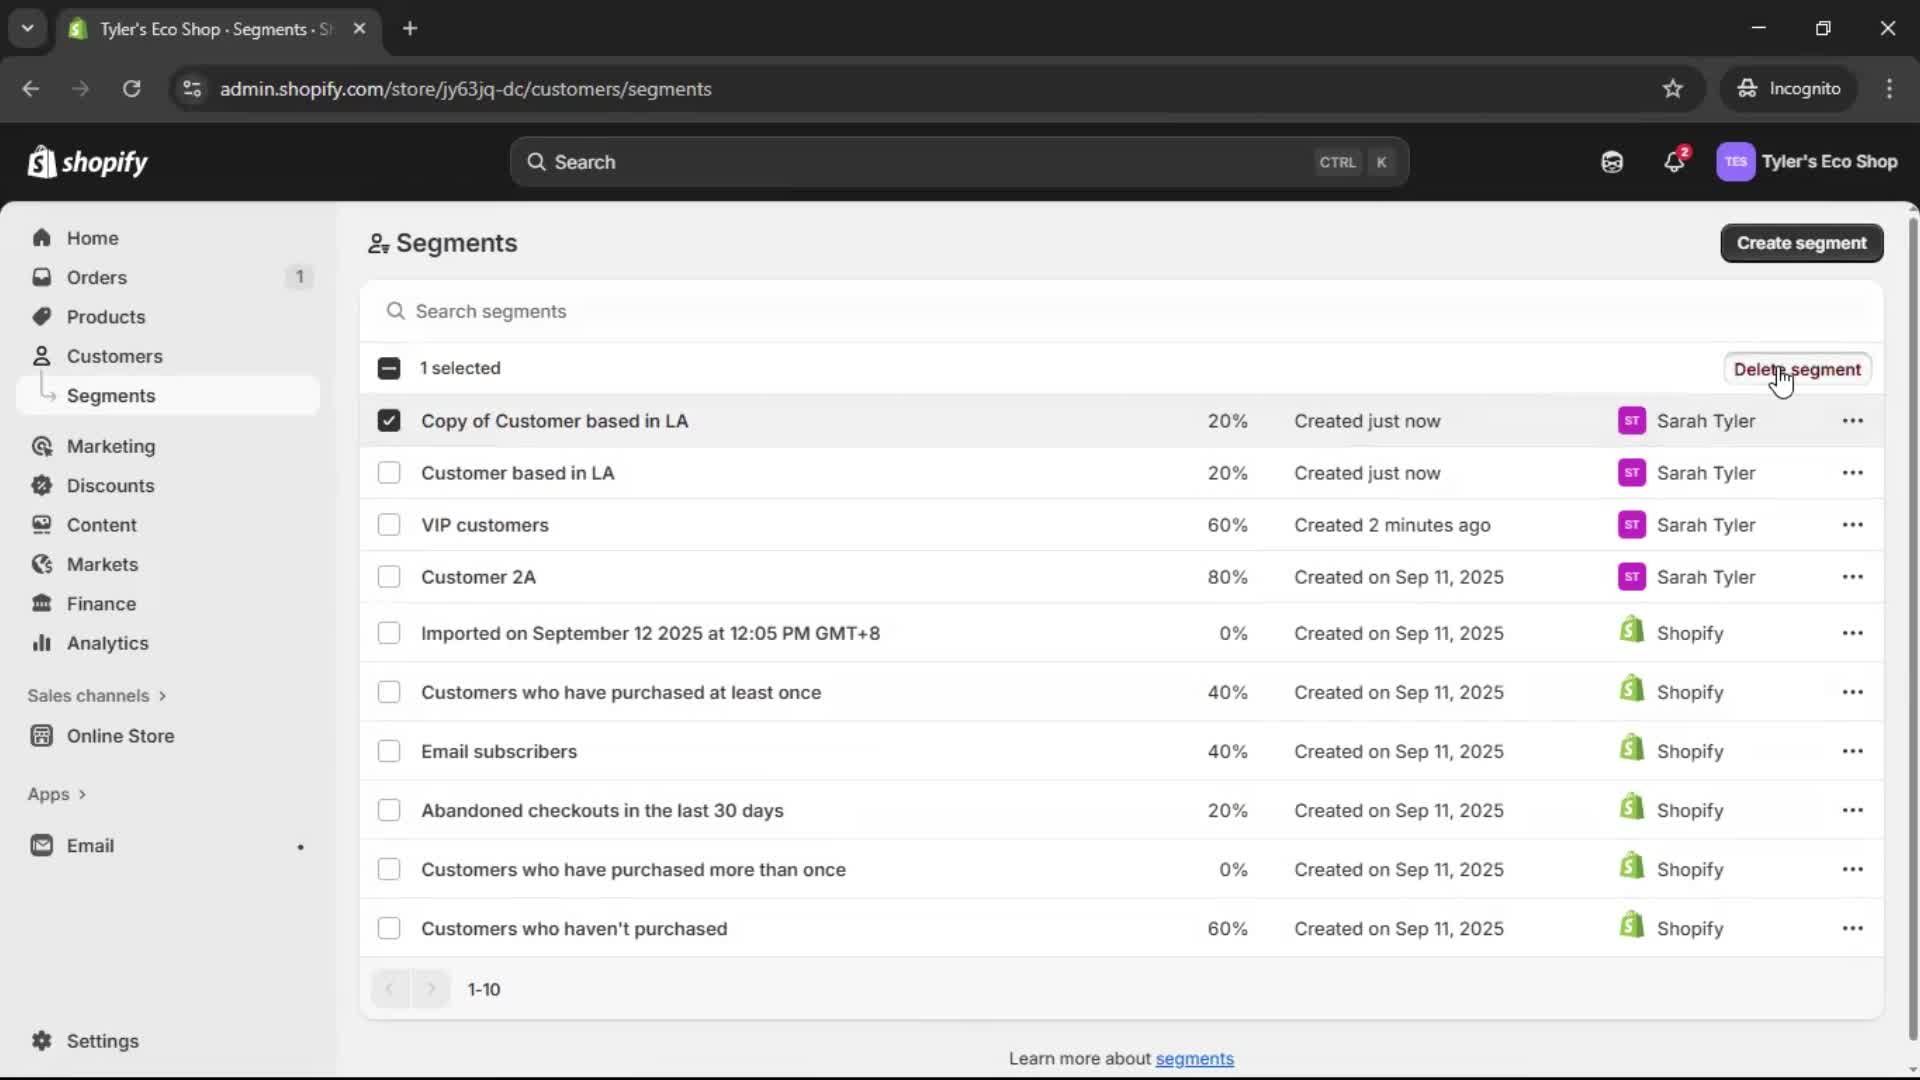Screen dimensions: 1920x1080
Task: Open the Discounts section icon
Action: pyautogui.click(x=41, y=485)
